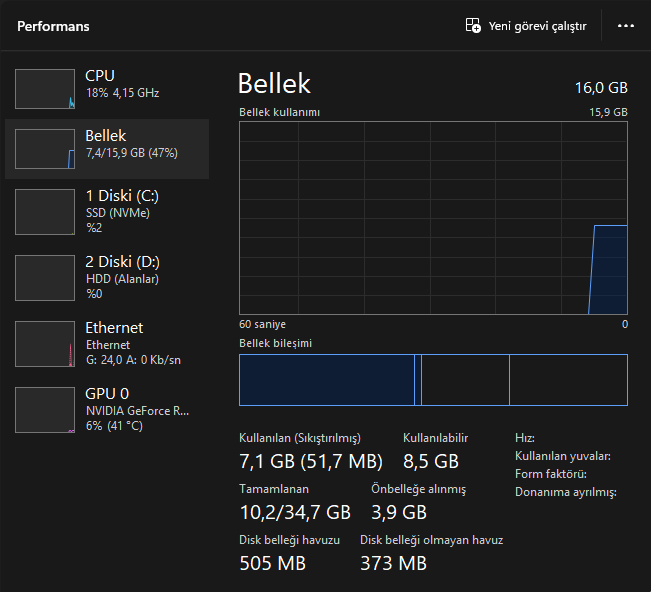651x592 pixels.
Task: Open the 1 Diski (C:) graph thumbnail
Action: (x=45, y=211)
